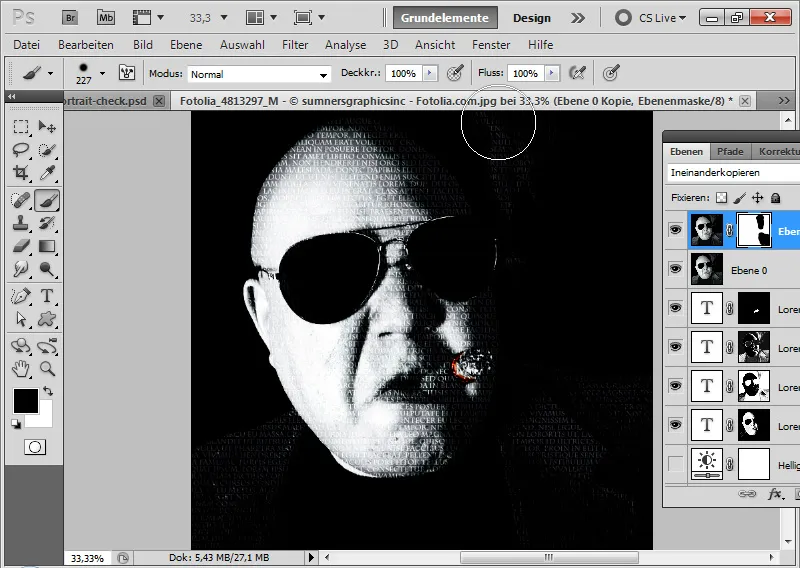Swap foreground and background colors
The image size is (800, 568).
(48, 391)
